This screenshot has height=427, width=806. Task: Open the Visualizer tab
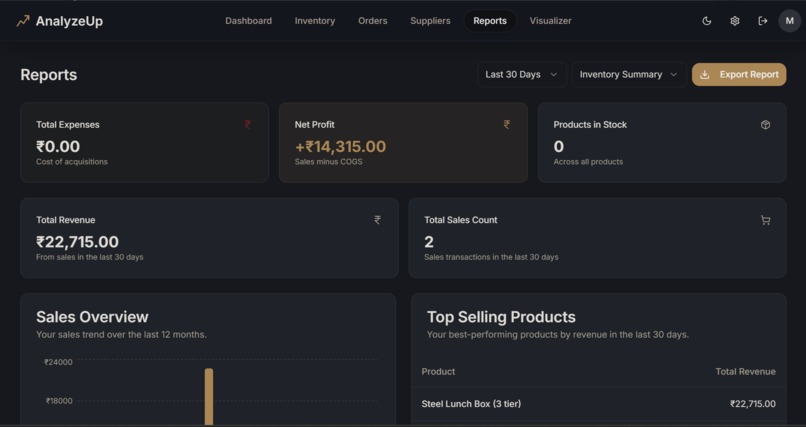coord(551,21)
